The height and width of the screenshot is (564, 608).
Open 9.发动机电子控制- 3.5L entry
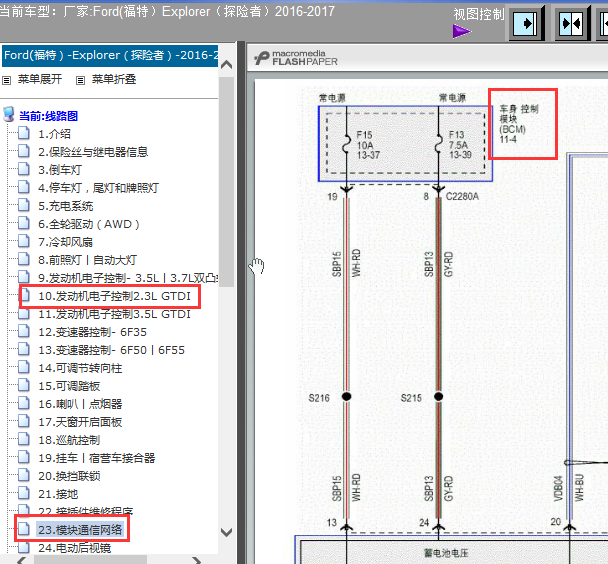coord(128,278)
